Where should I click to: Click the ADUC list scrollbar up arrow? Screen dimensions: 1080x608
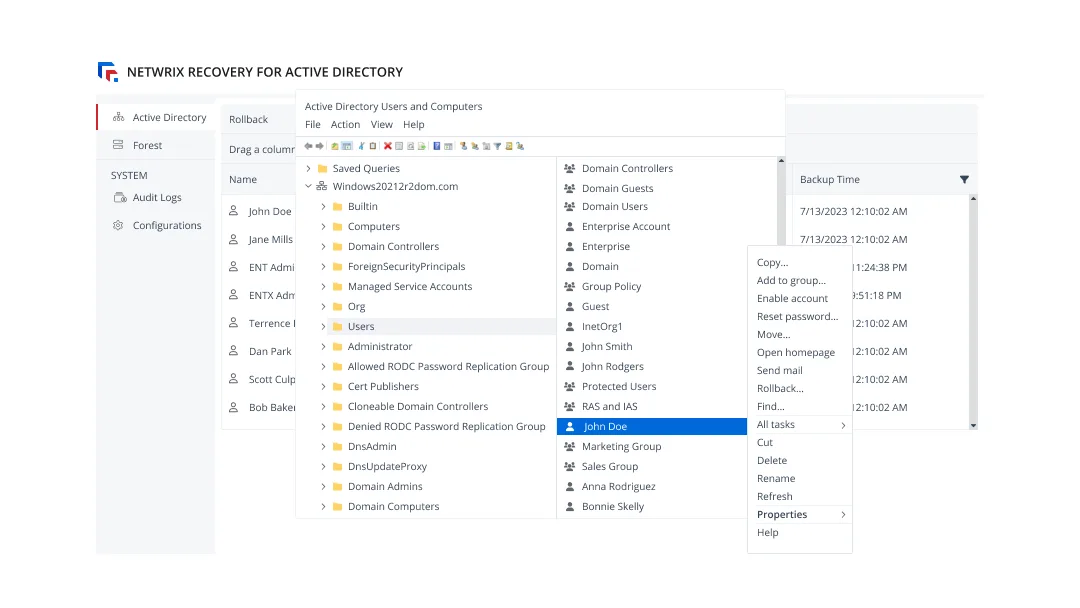coord(781,160)
